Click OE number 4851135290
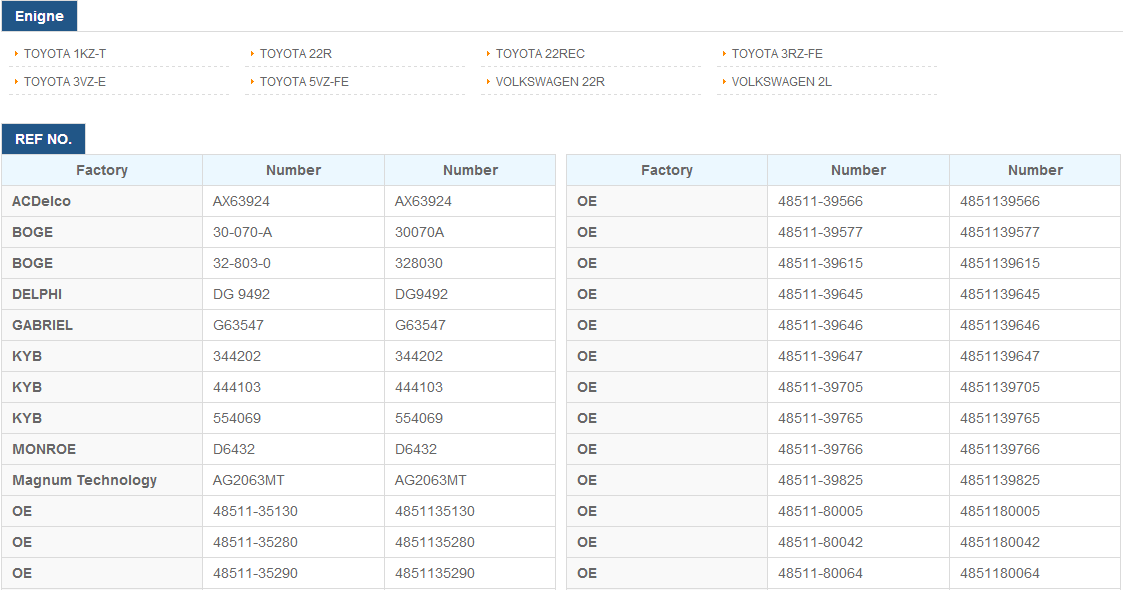Image resolution: width=1124 pixels, height=590 pixels. point(470,574)
